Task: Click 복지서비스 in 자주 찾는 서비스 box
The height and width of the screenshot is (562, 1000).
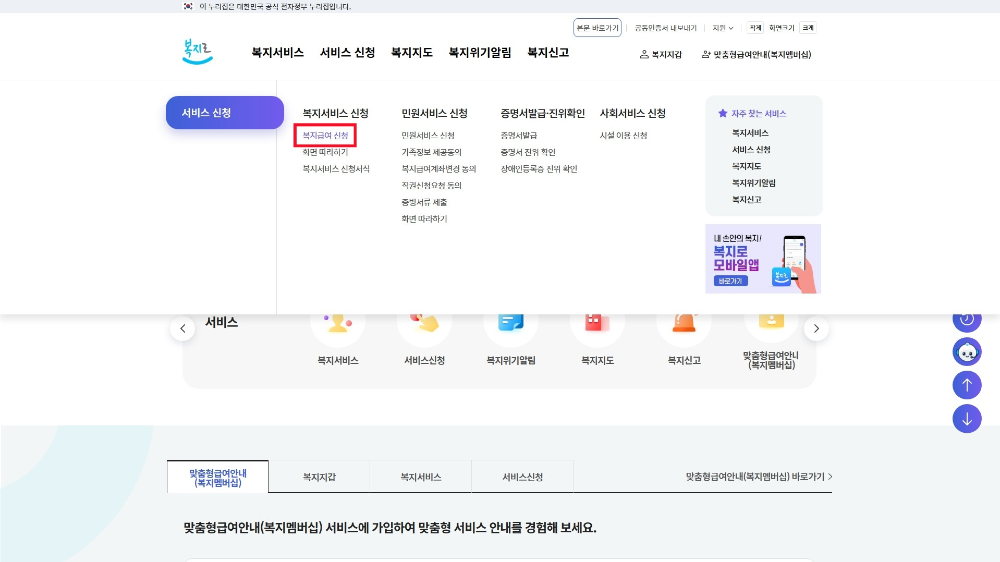Action: click(750, 133)
